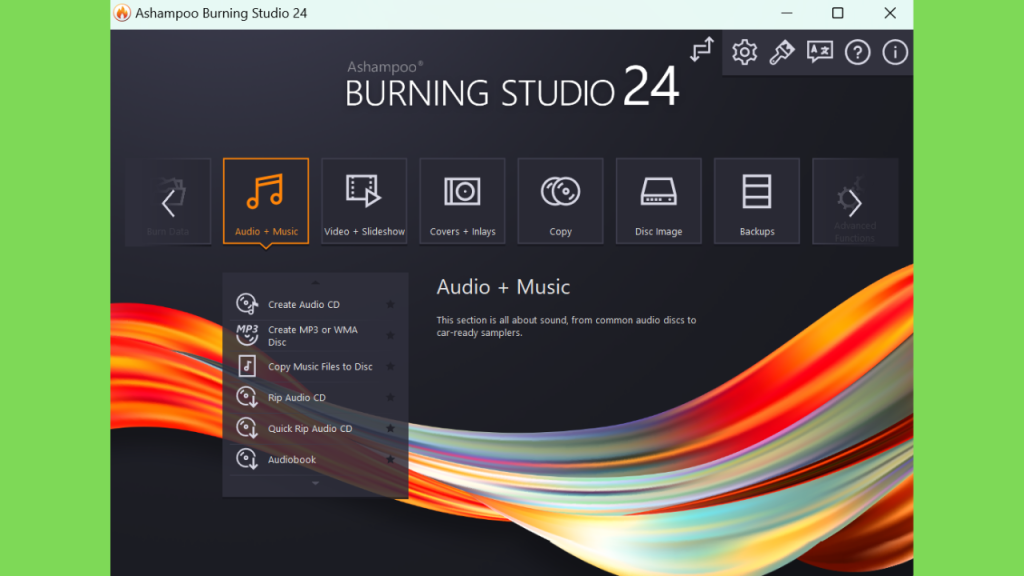Open the Covers + Inlays category
The height and width of the screenshot is (576, 1024).
(462, 201)
